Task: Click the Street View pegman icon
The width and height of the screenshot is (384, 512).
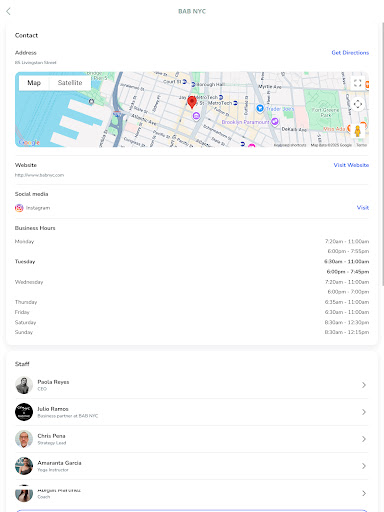Action: (x=357, y=131)
